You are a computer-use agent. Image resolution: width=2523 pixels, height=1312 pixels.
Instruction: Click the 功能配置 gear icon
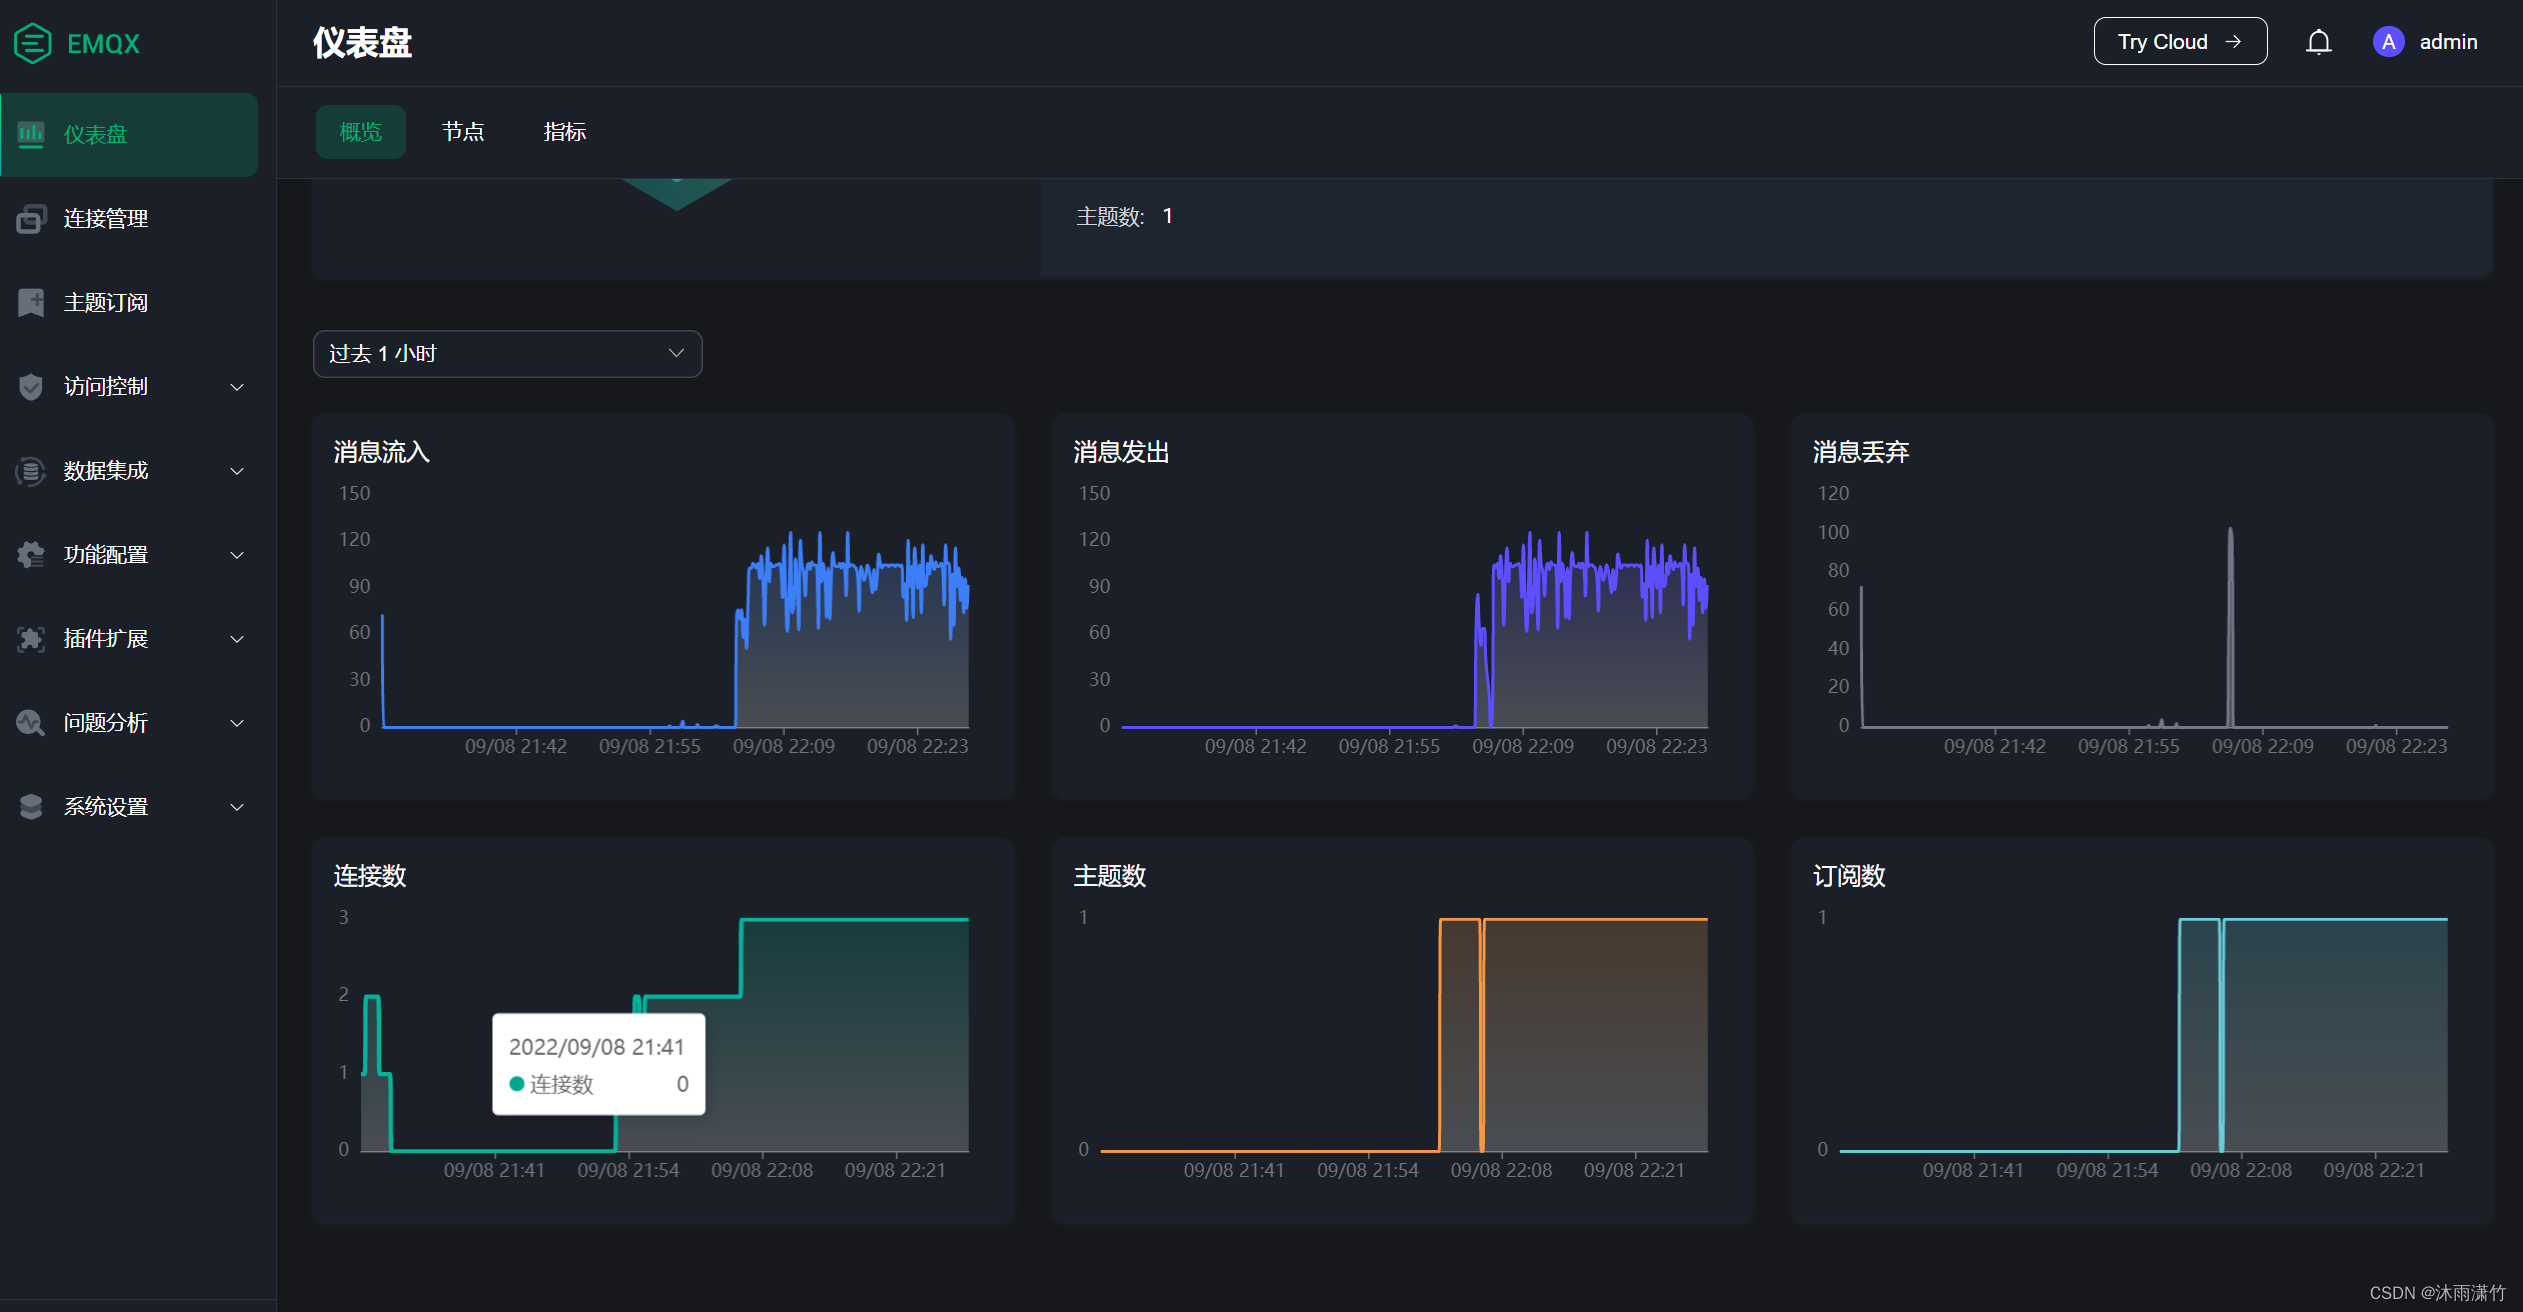[31, 554]
